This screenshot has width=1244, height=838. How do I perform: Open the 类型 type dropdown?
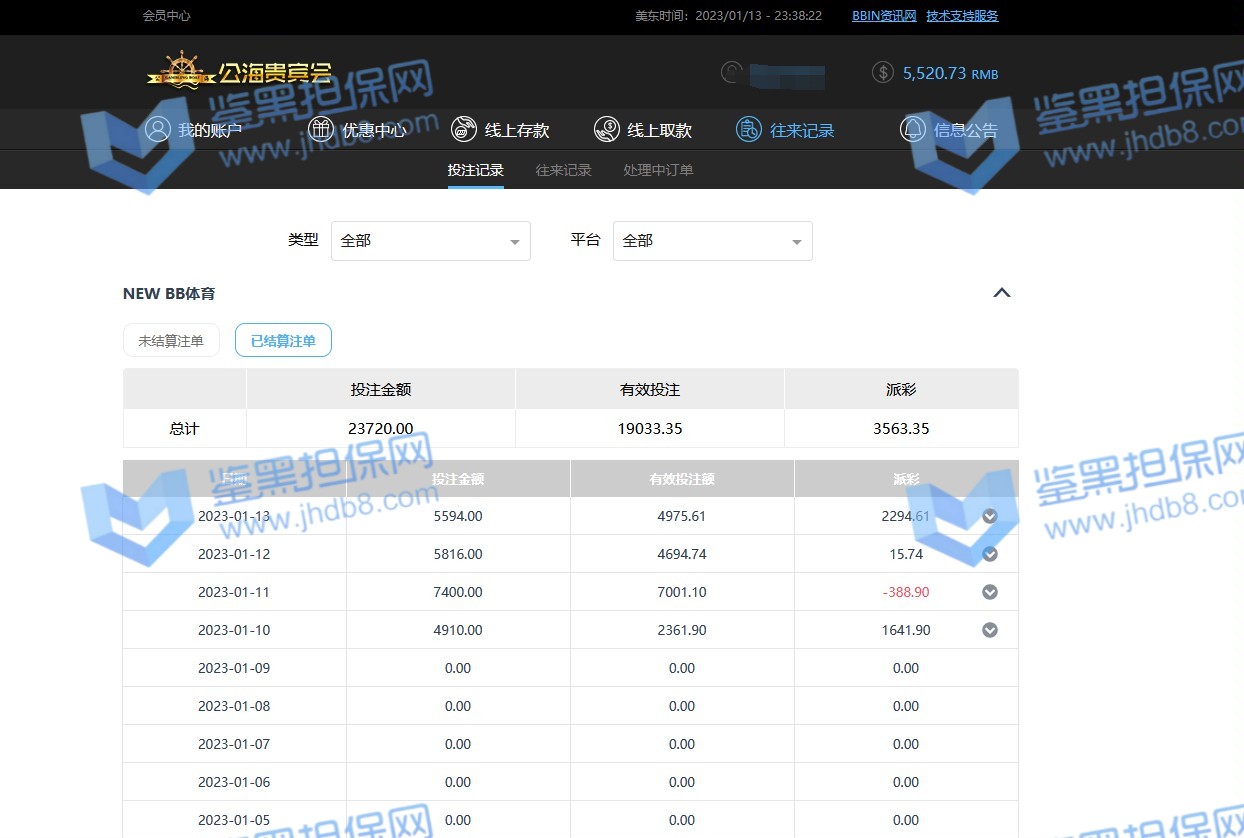point(430,241)
